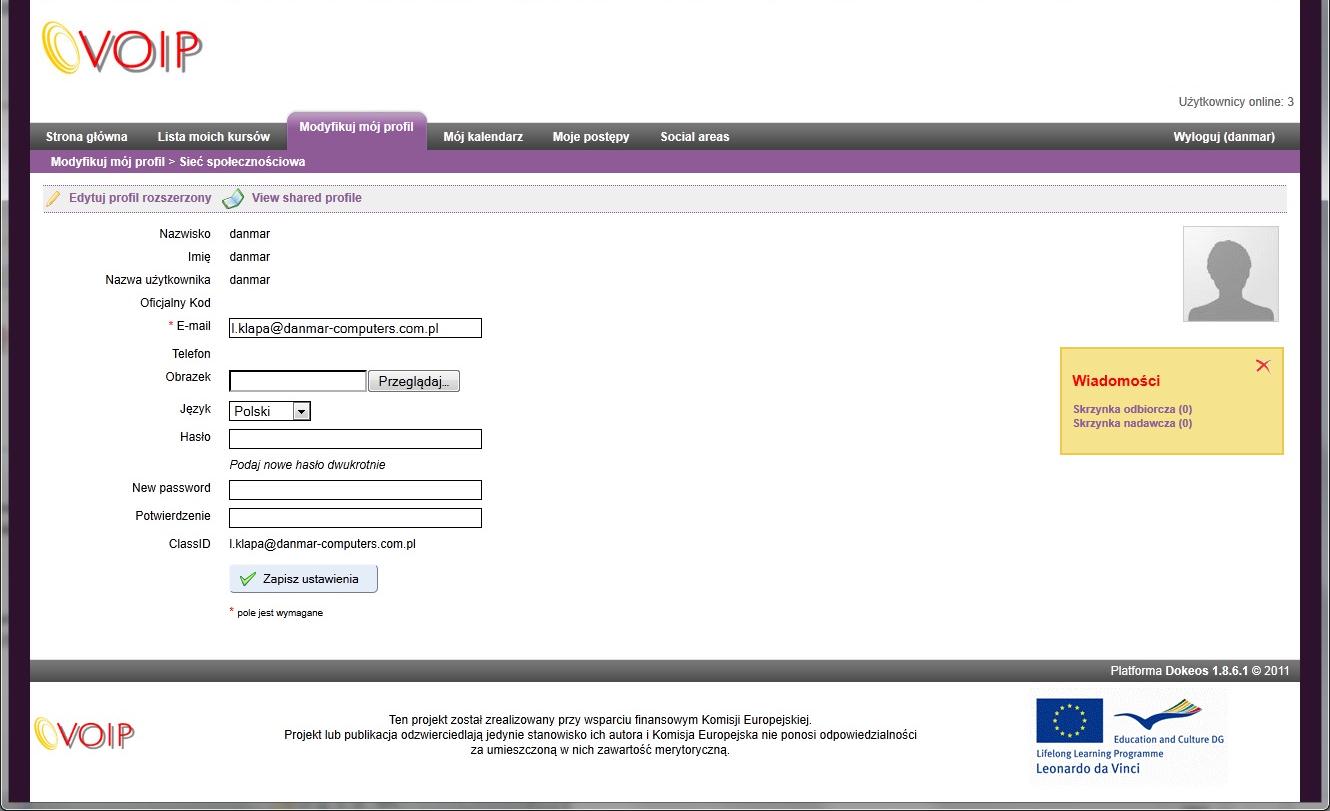Click Zapisz ustawienia save button
This screenshot has height=811, width=1330.
(304, 579)
